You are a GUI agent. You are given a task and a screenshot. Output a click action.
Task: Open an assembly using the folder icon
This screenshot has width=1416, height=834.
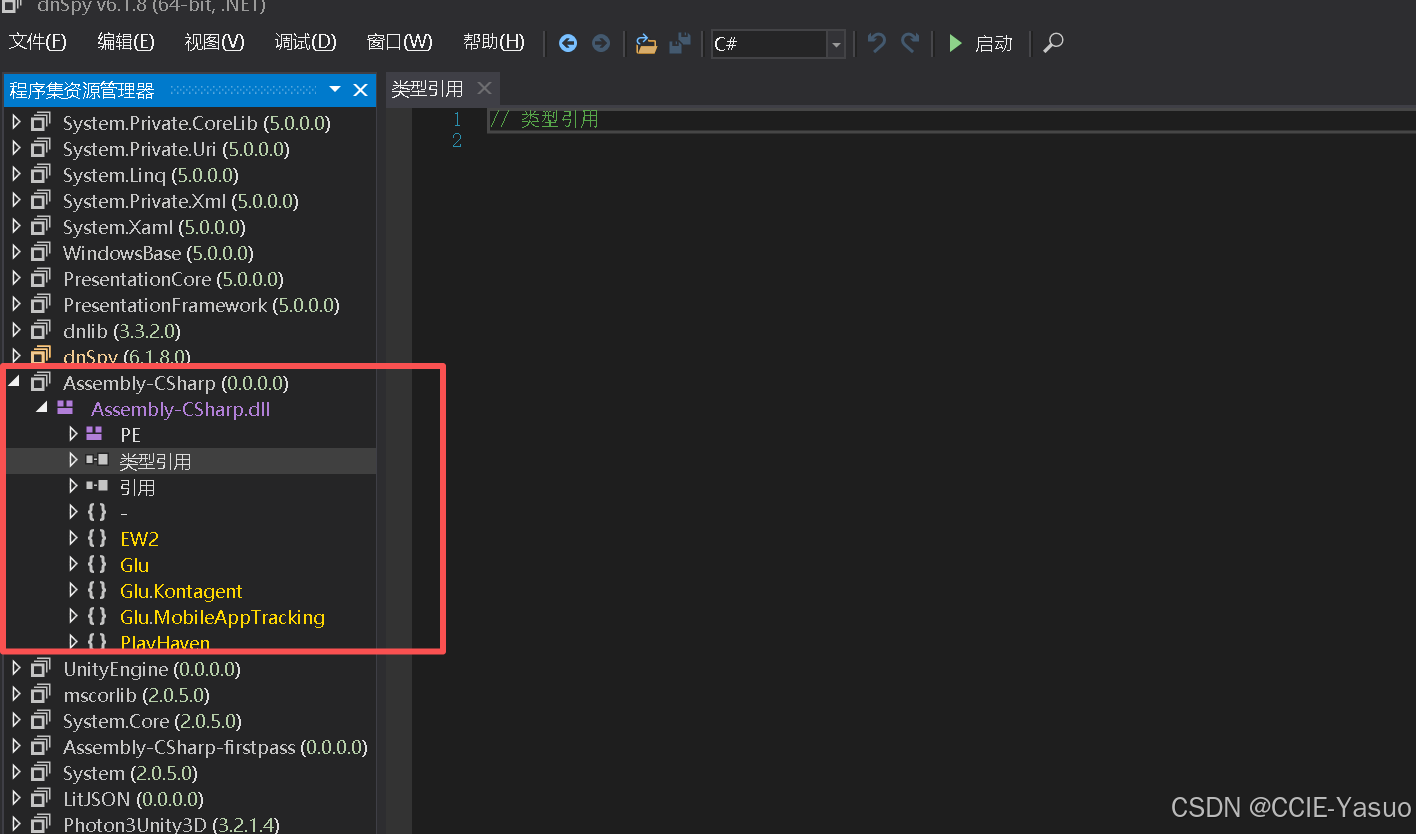pos(646,43)
